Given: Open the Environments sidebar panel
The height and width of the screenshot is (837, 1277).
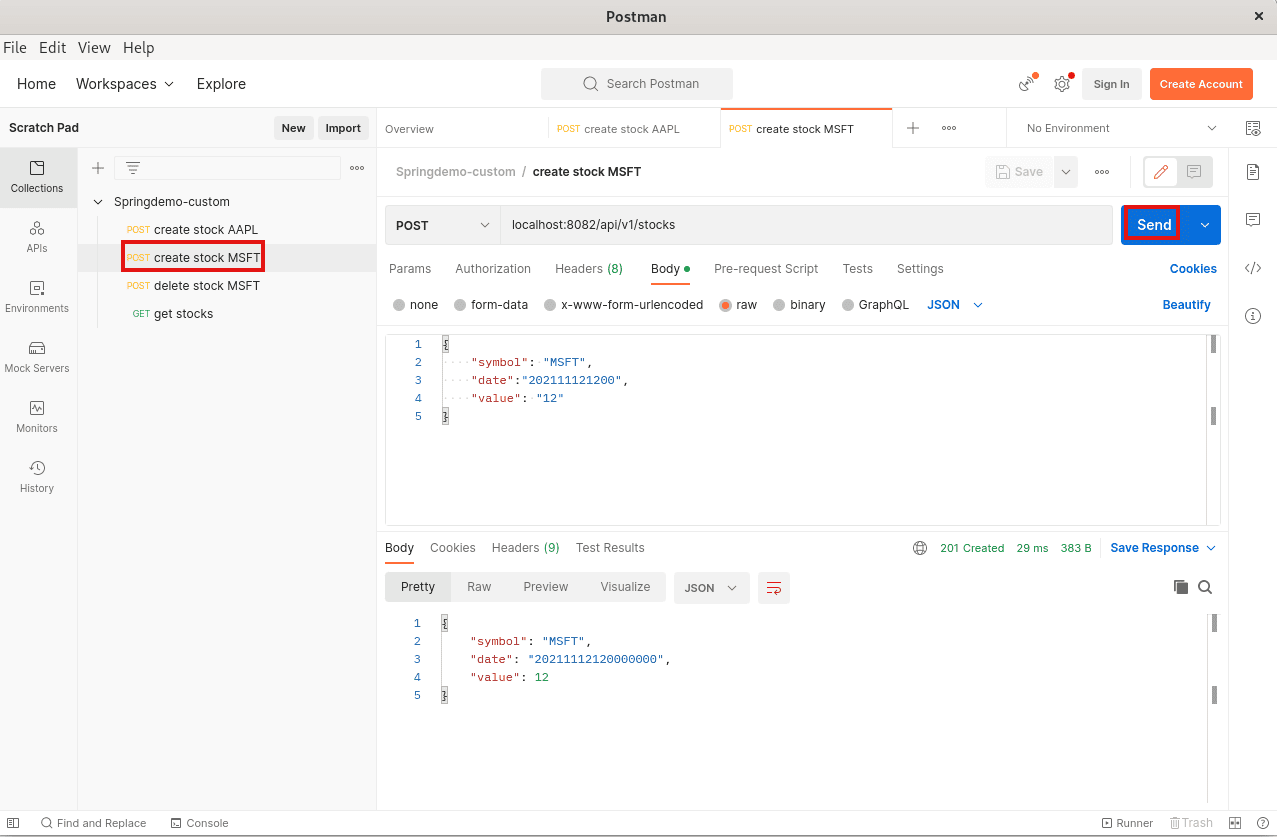Looking at the screenshot, I should (38, 297).
